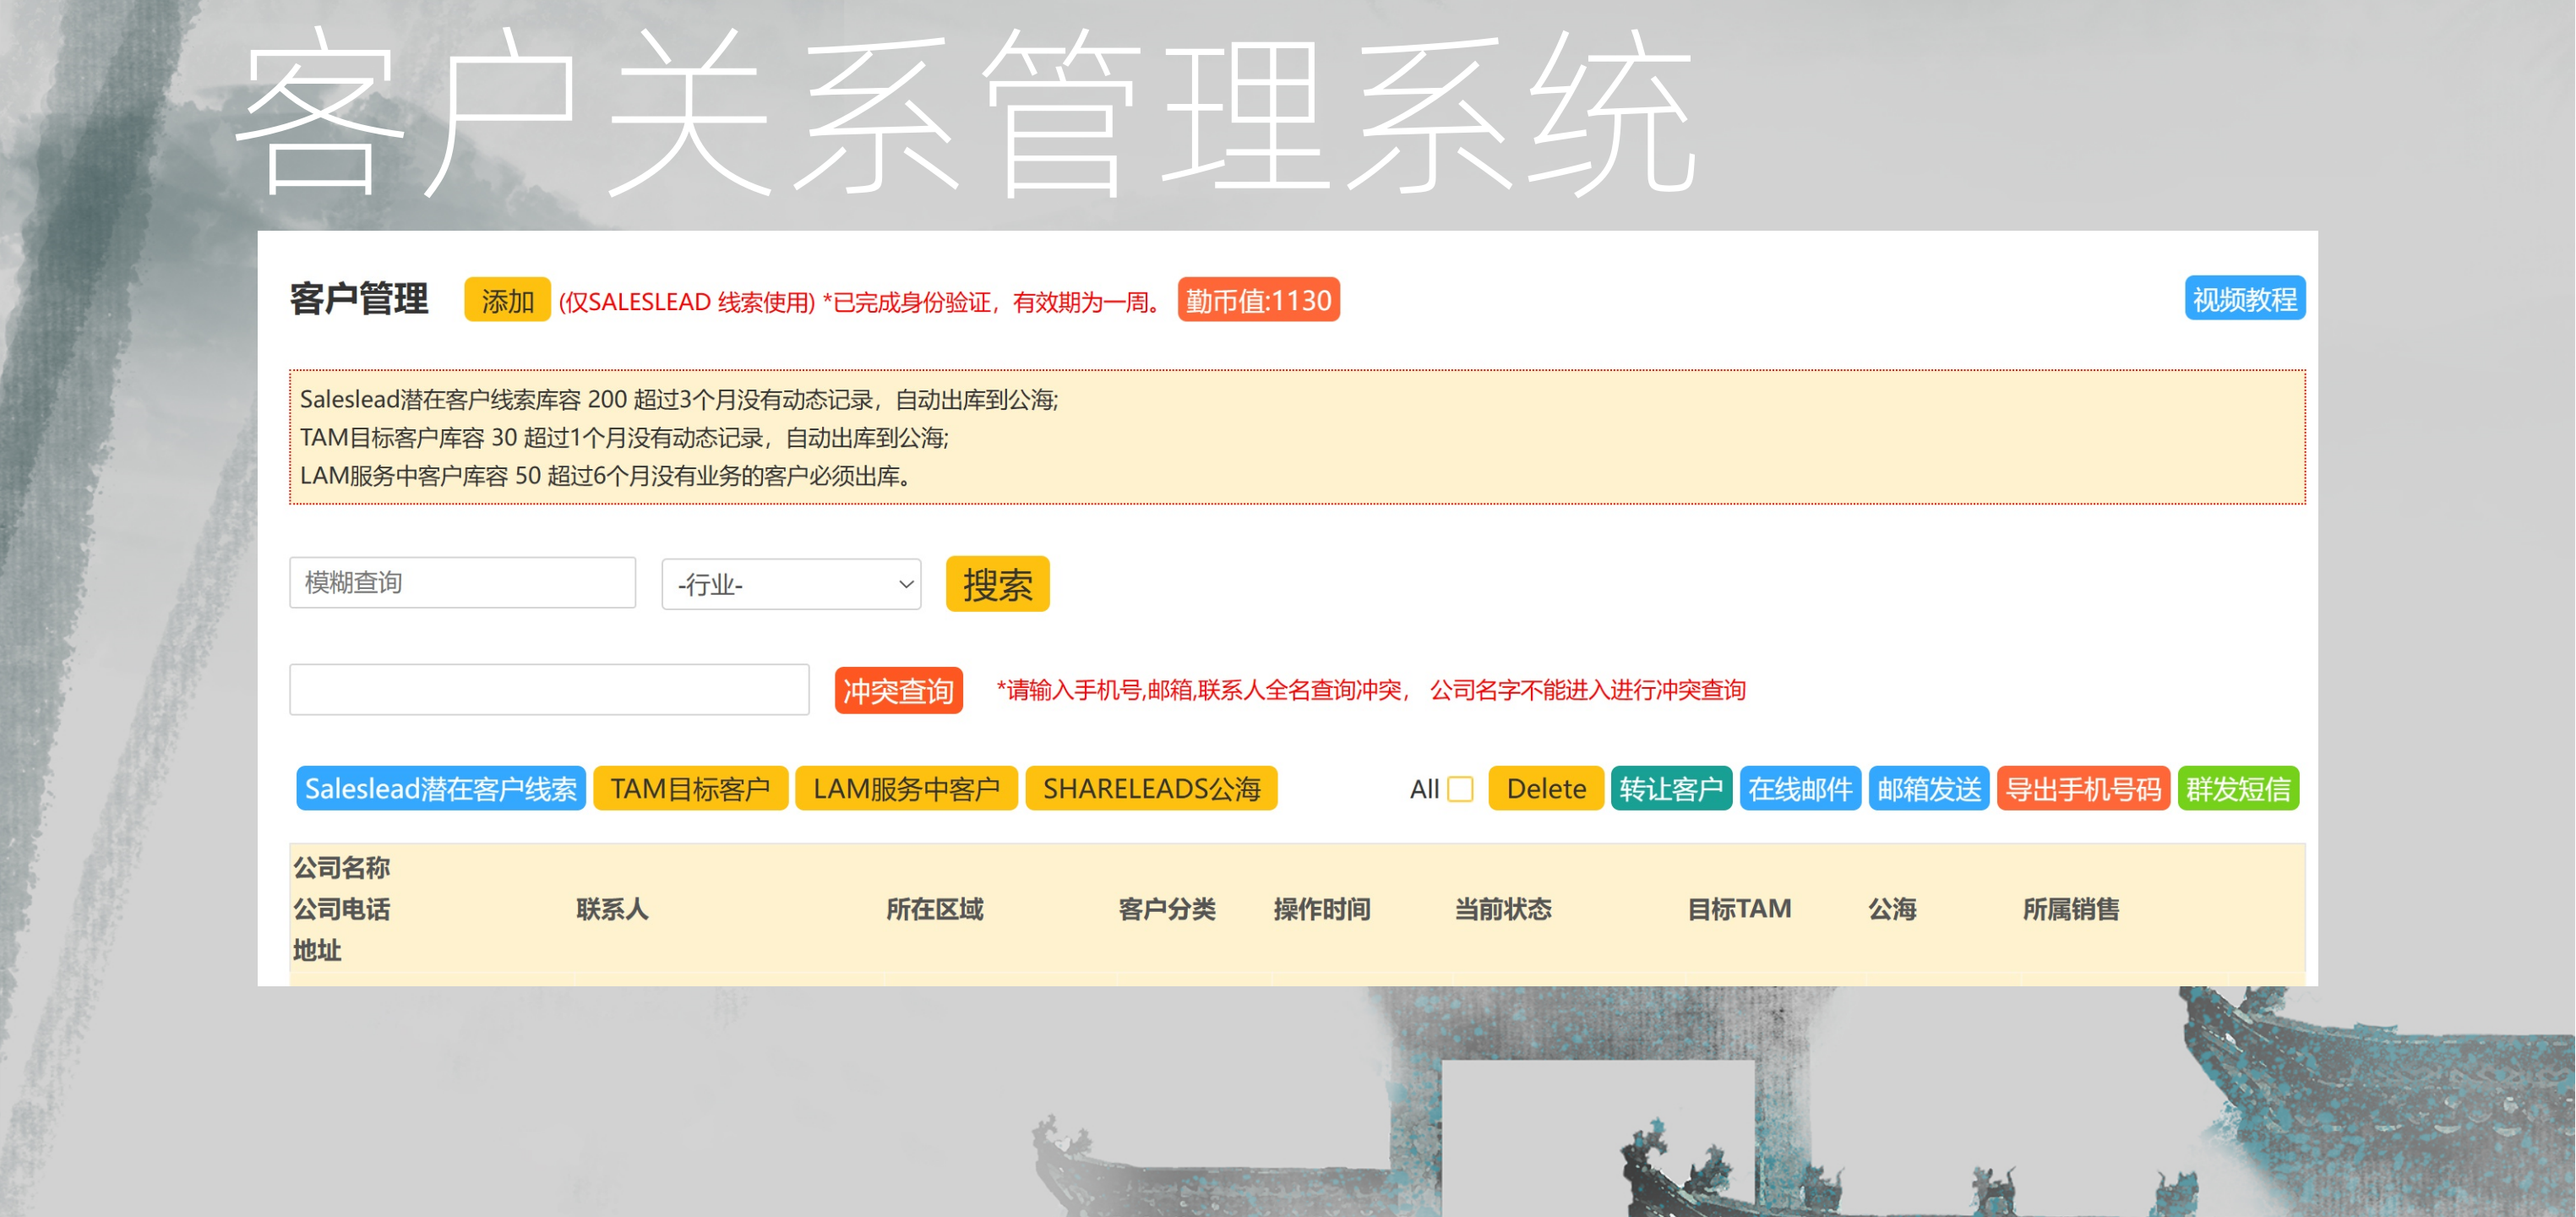Click the red 冲突查询 button
This screenshot has width=2576, height=1217.
pyautogui.click(x=897, y=691)
